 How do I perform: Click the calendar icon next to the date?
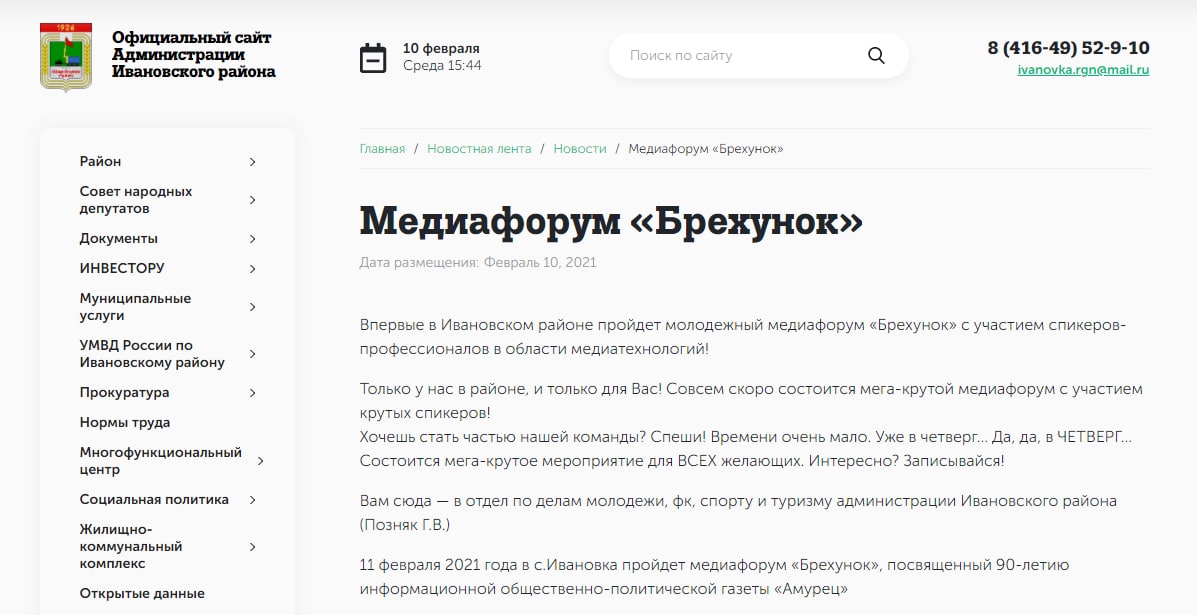(373, 58)
